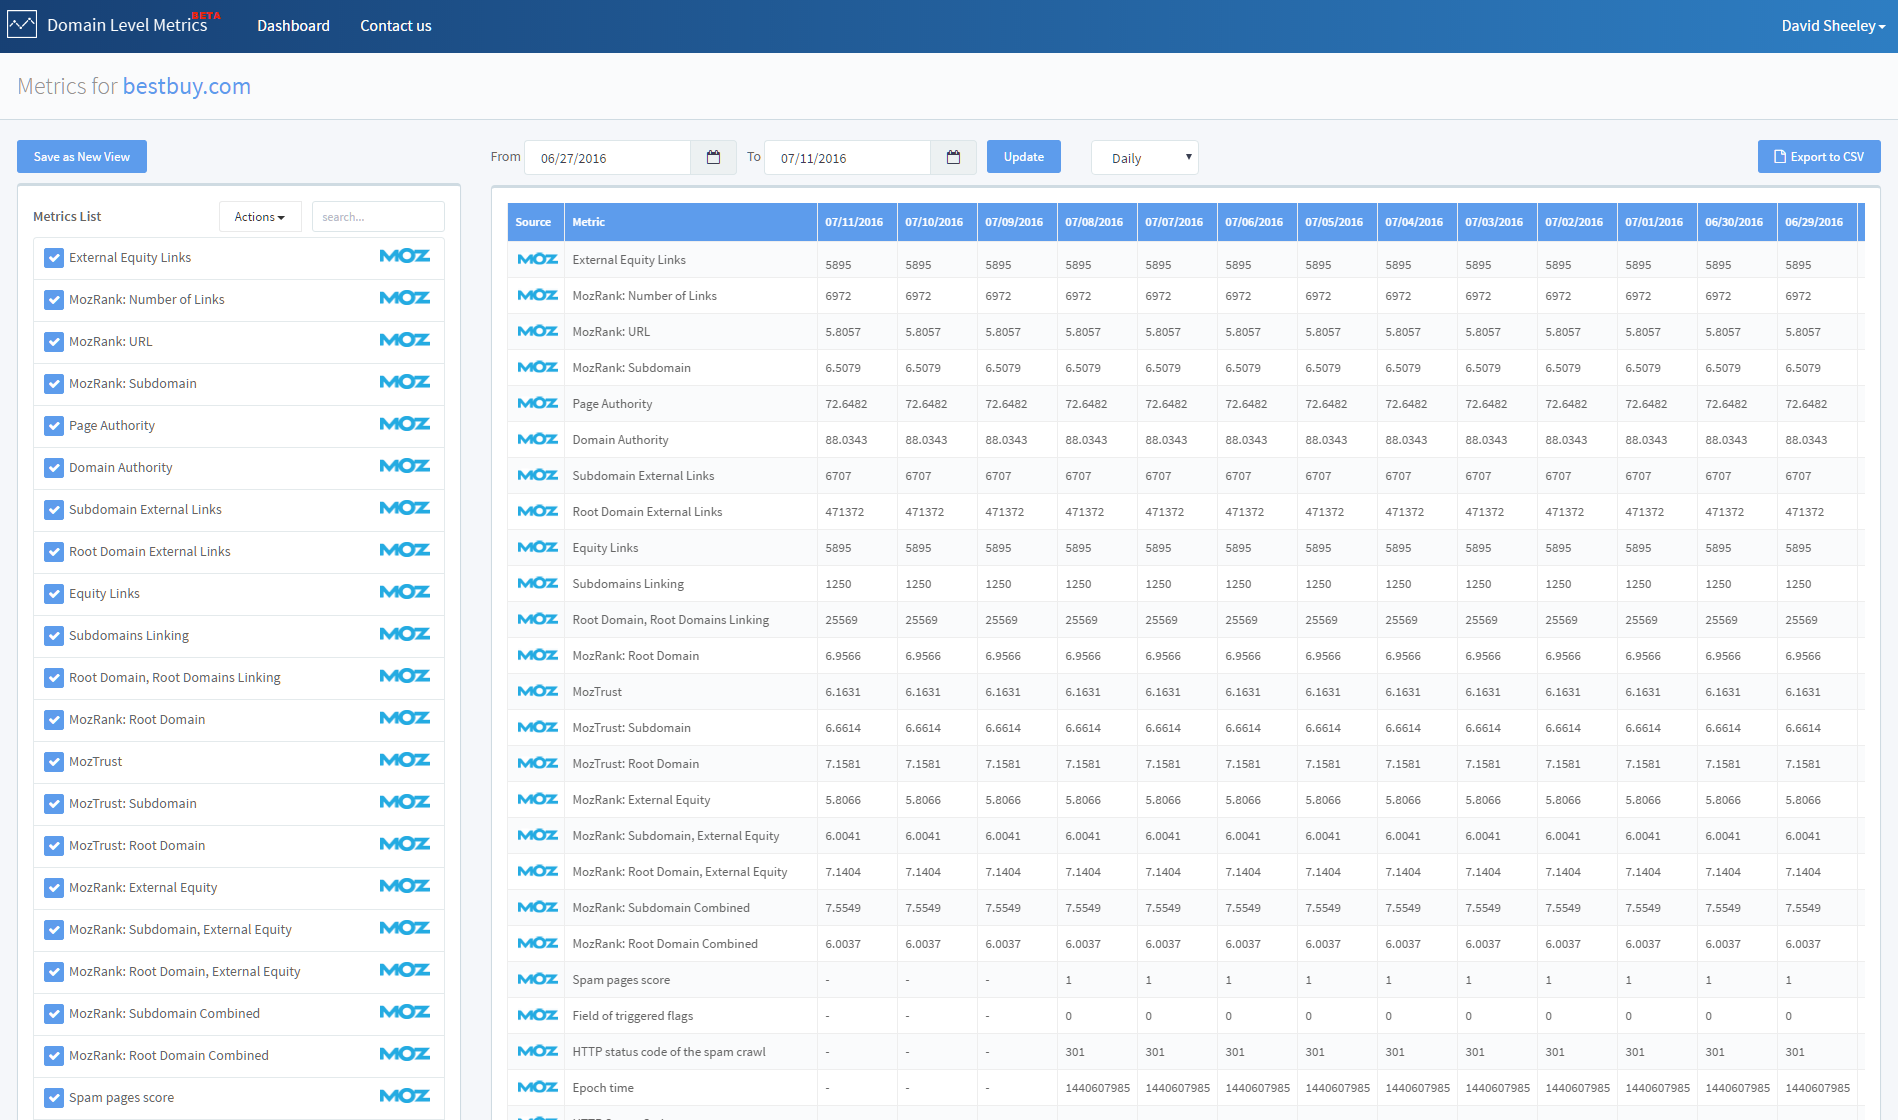Disable the MozTrust: Subdomain metric
The image size is (1898, 1120).
[54, 803]
